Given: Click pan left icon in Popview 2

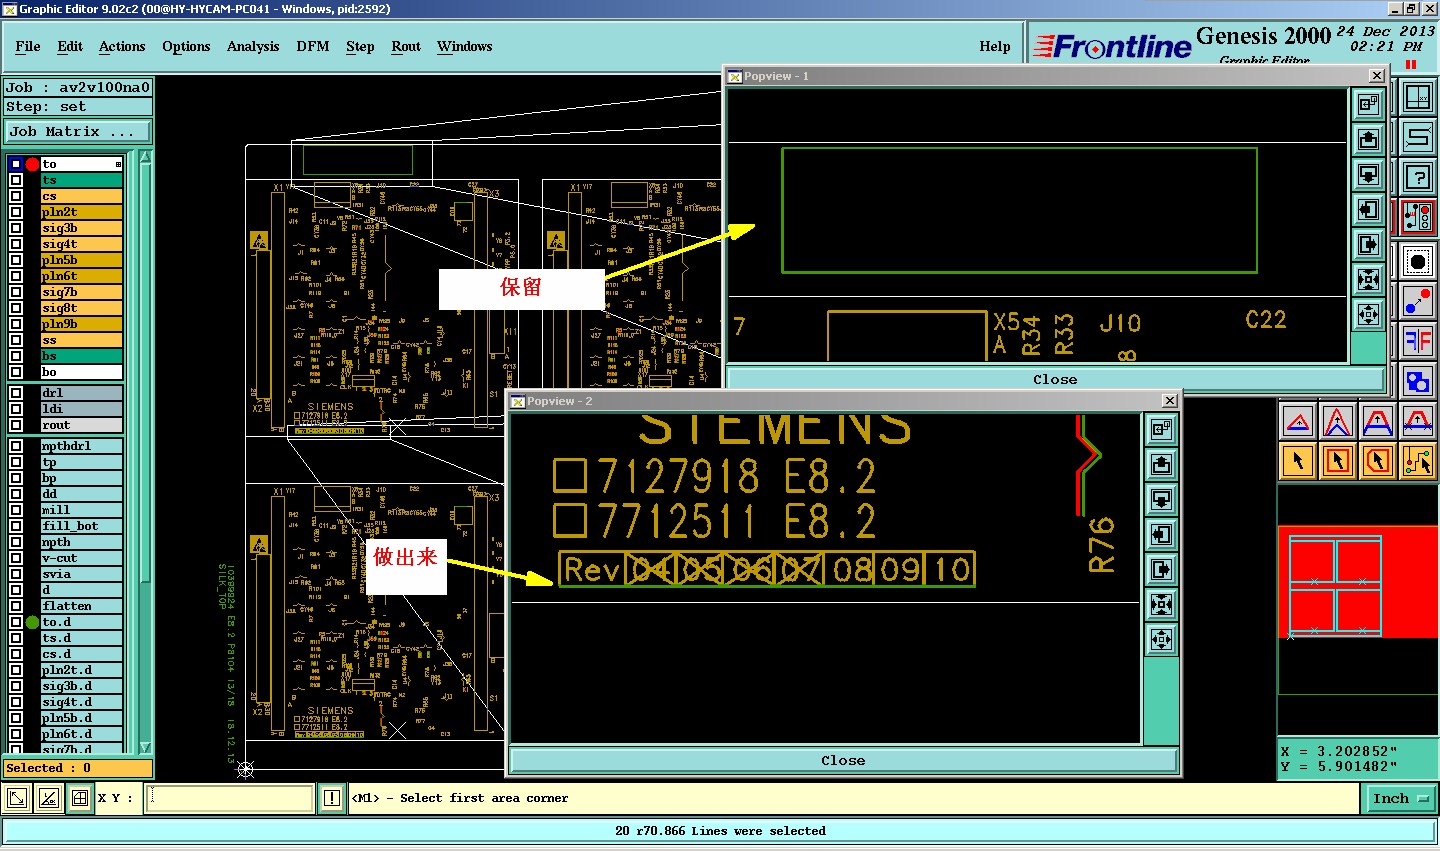Looking at the screenshot, I should tap(1161, 534).
